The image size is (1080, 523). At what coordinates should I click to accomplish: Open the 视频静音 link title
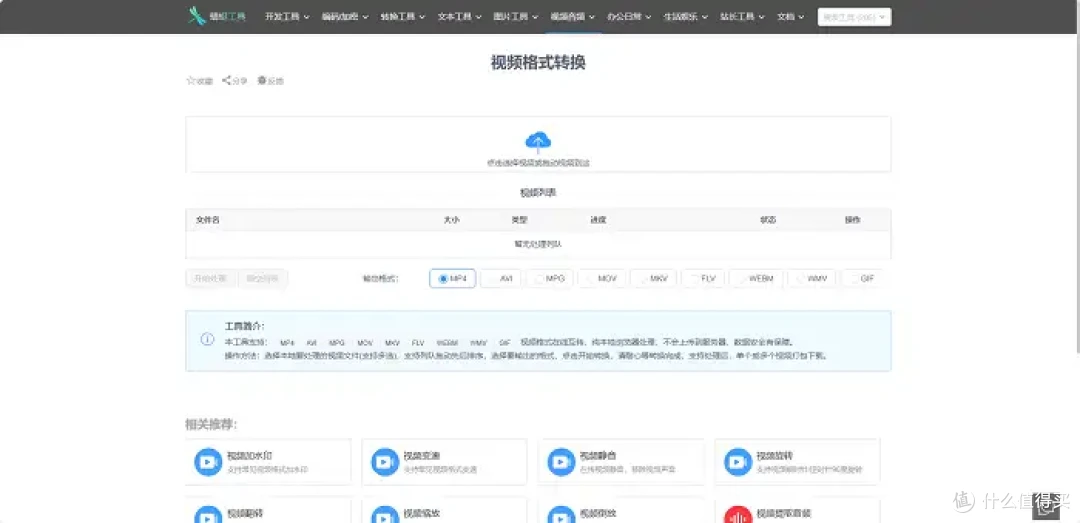[x=599, y=455]
